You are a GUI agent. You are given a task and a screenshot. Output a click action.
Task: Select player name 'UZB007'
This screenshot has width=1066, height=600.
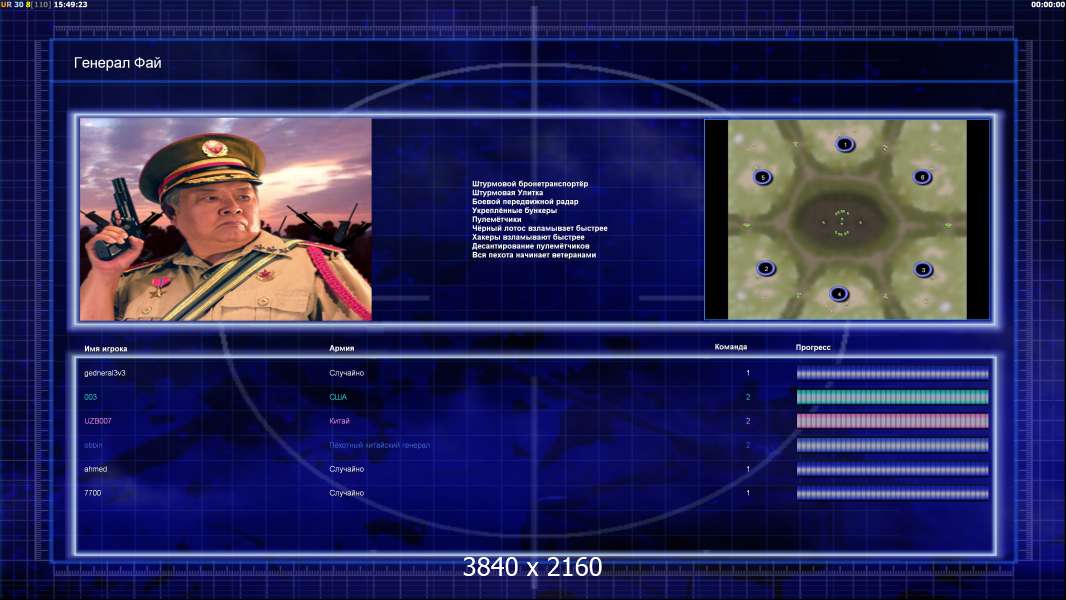(98, 421)
